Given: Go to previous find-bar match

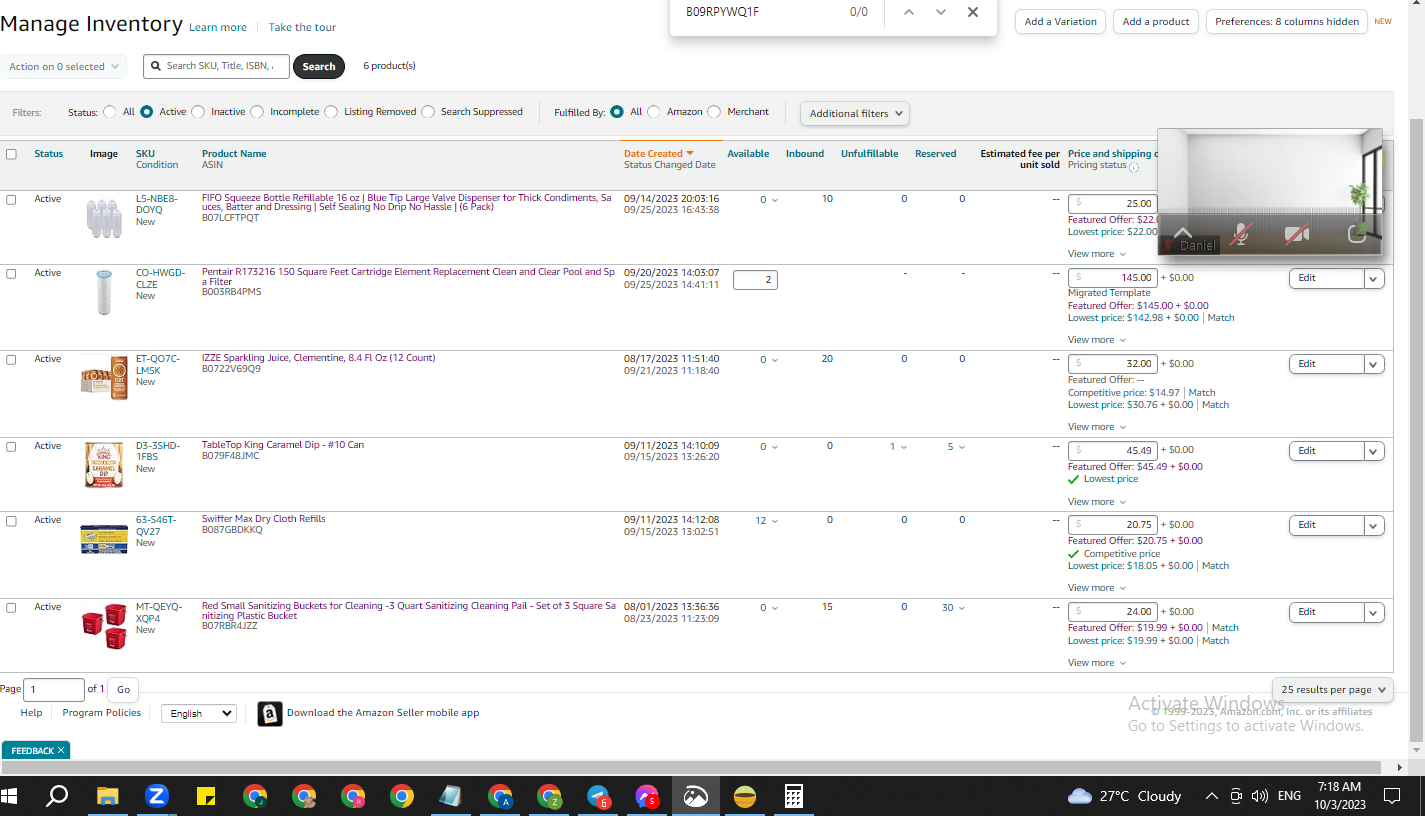Looking at the screenshot, I should click(908, 12).
